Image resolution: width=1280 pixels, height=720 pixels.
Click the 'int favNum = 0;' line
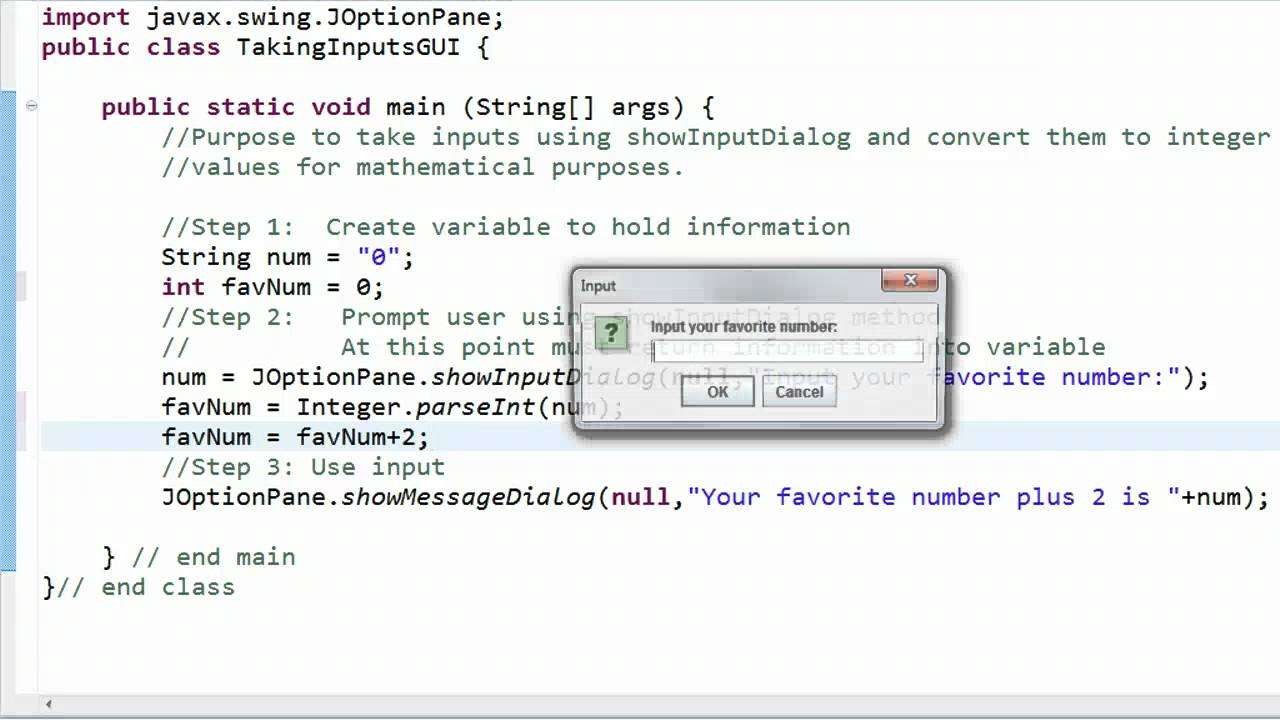273,287
